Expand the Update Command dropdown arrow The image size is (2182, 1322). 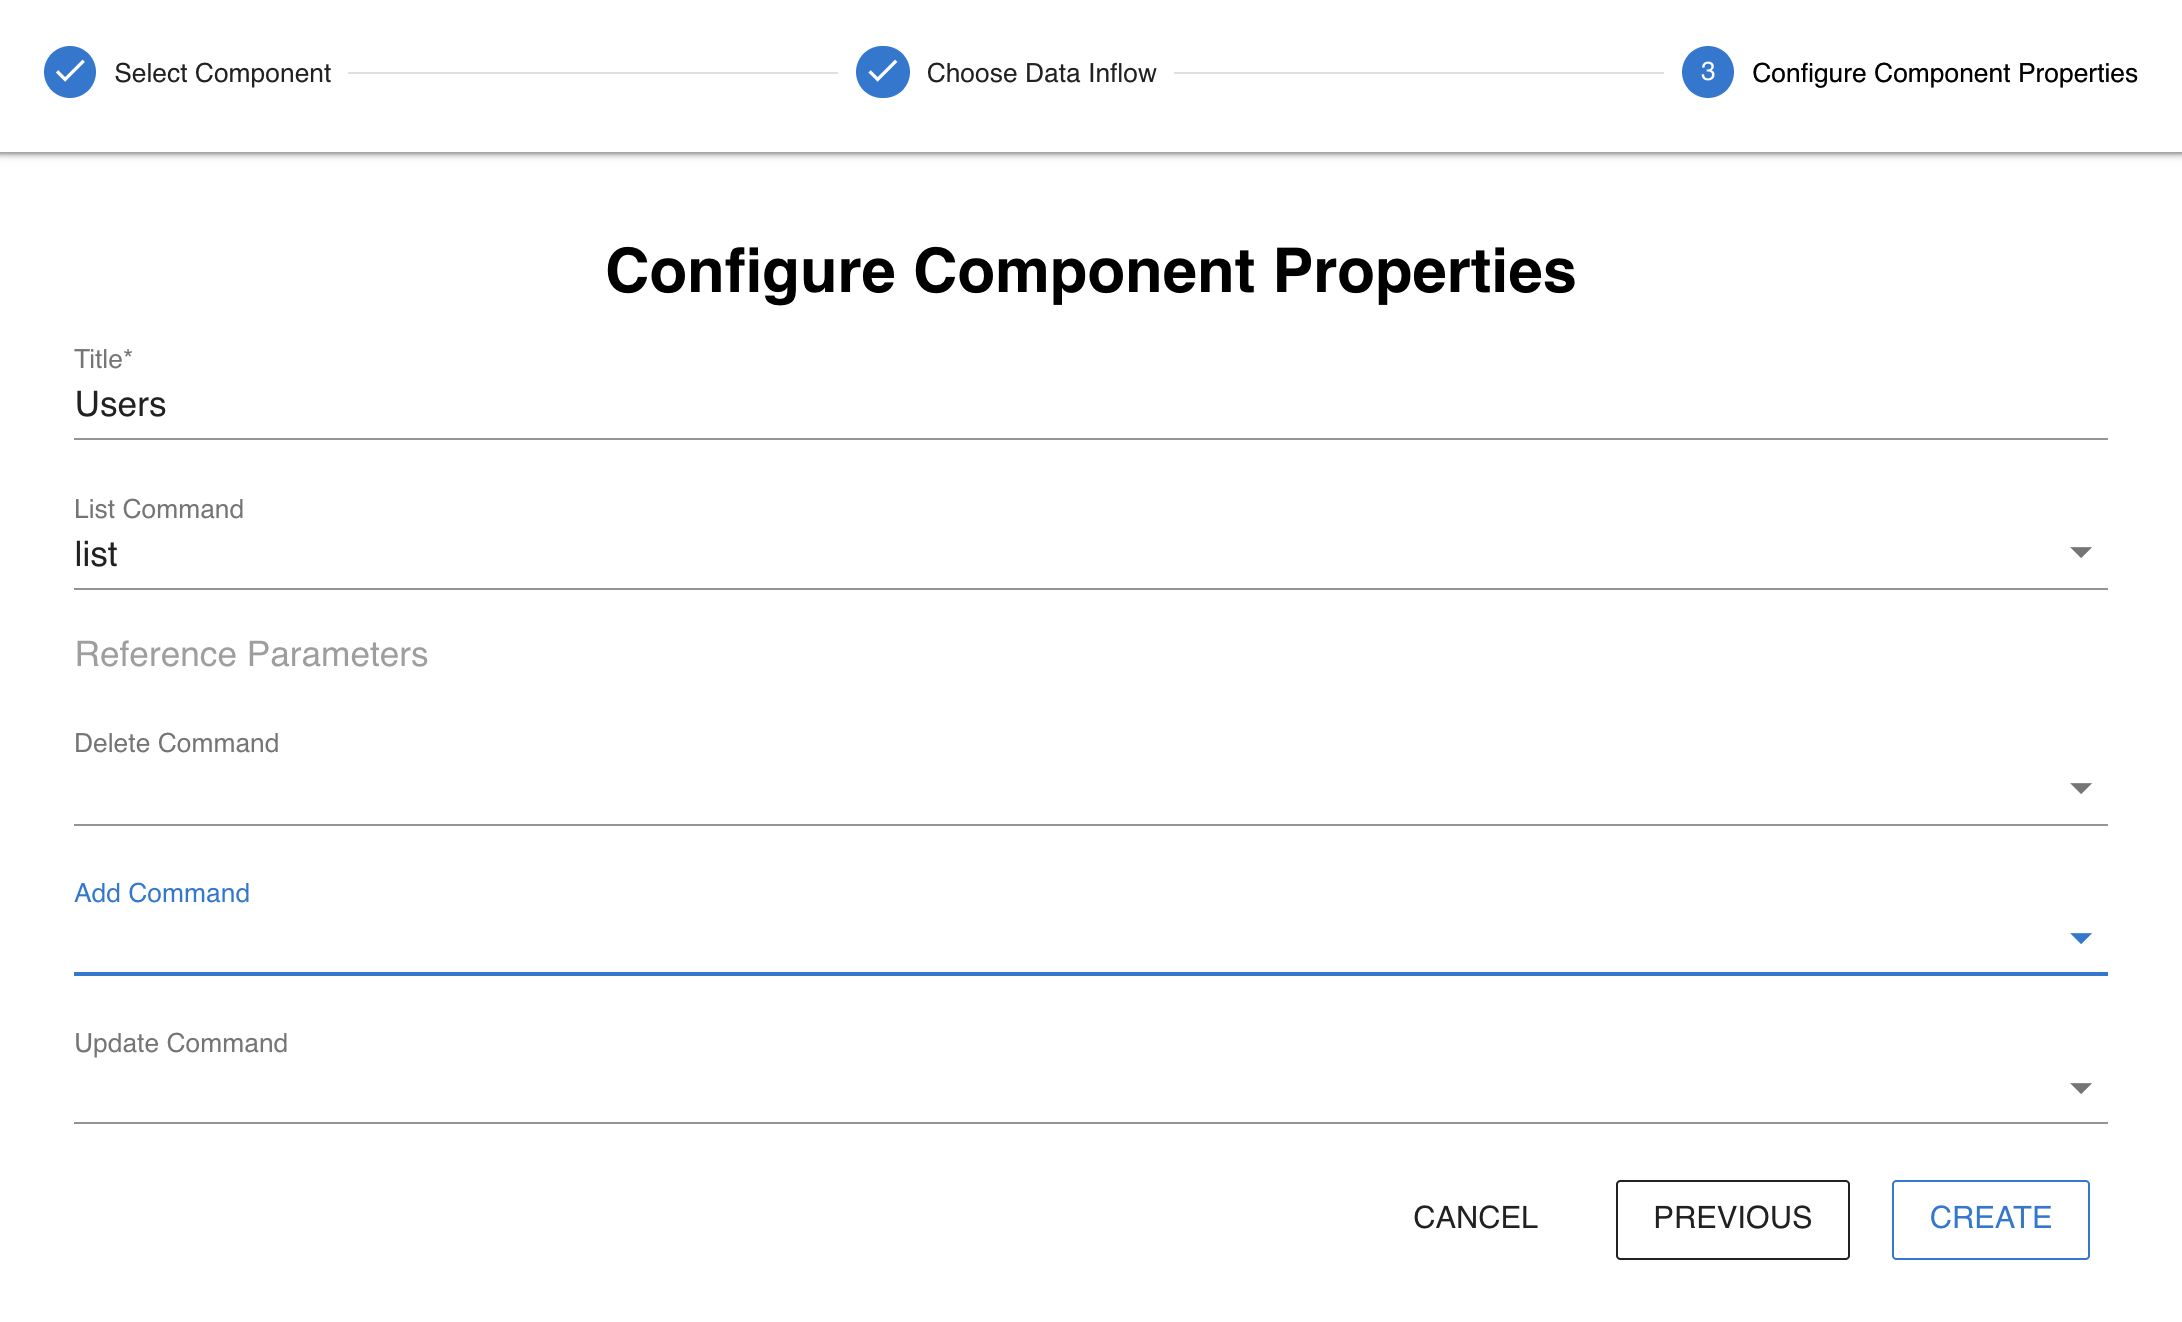pos(2080,1089)
